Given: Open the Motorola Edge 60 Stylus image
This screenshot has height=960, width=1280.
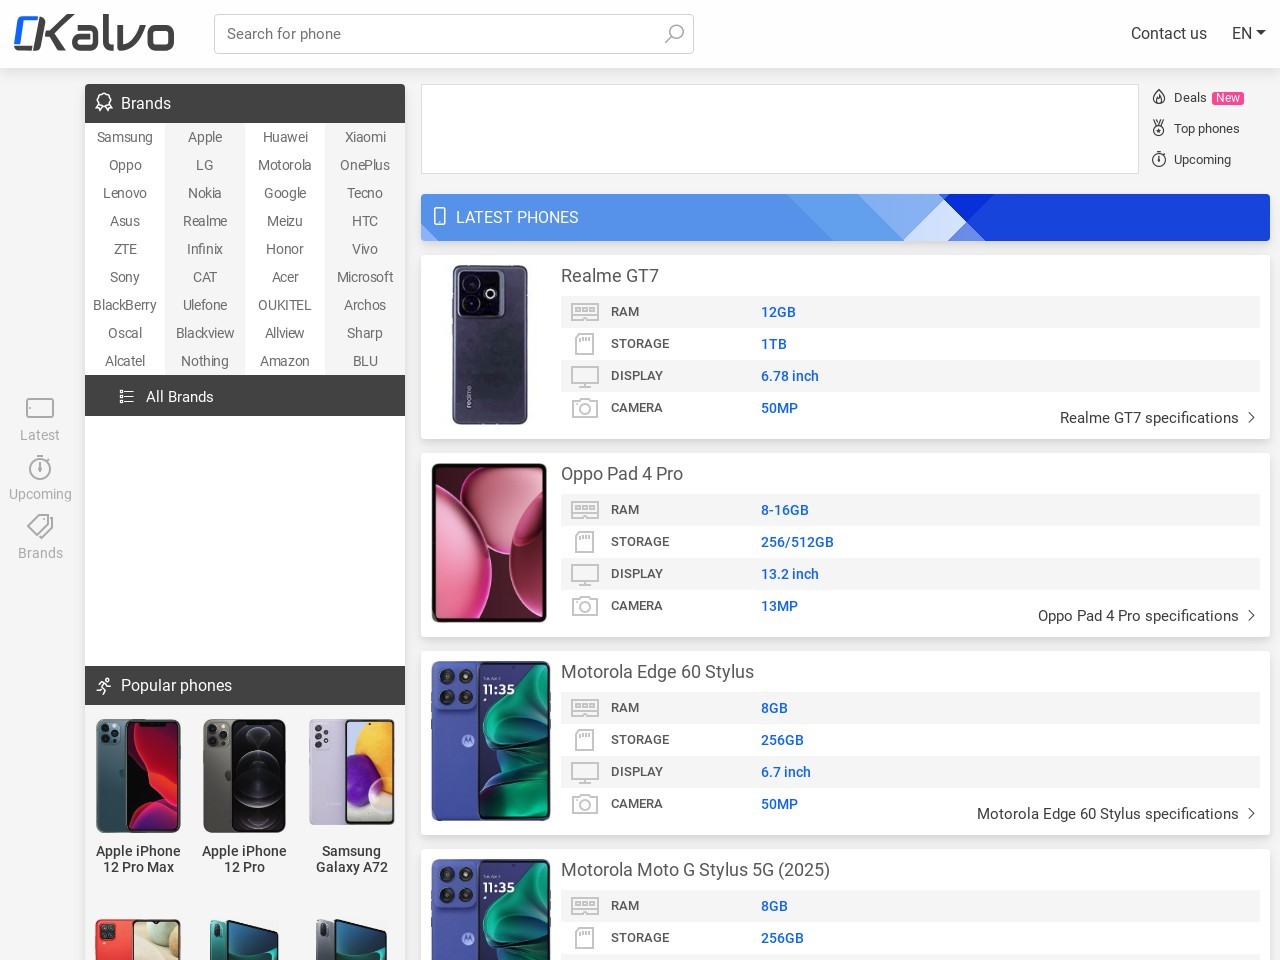Looking at the screenshot, I should (490, 741).
